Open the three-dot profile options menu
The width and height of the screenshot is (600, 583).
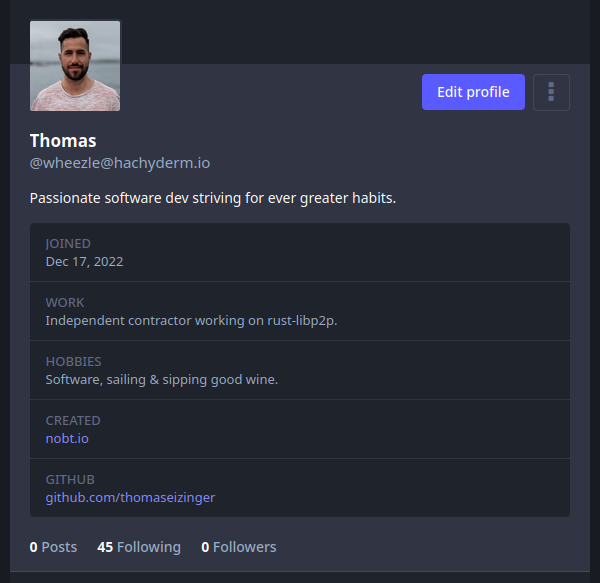[x=551, y=92]
